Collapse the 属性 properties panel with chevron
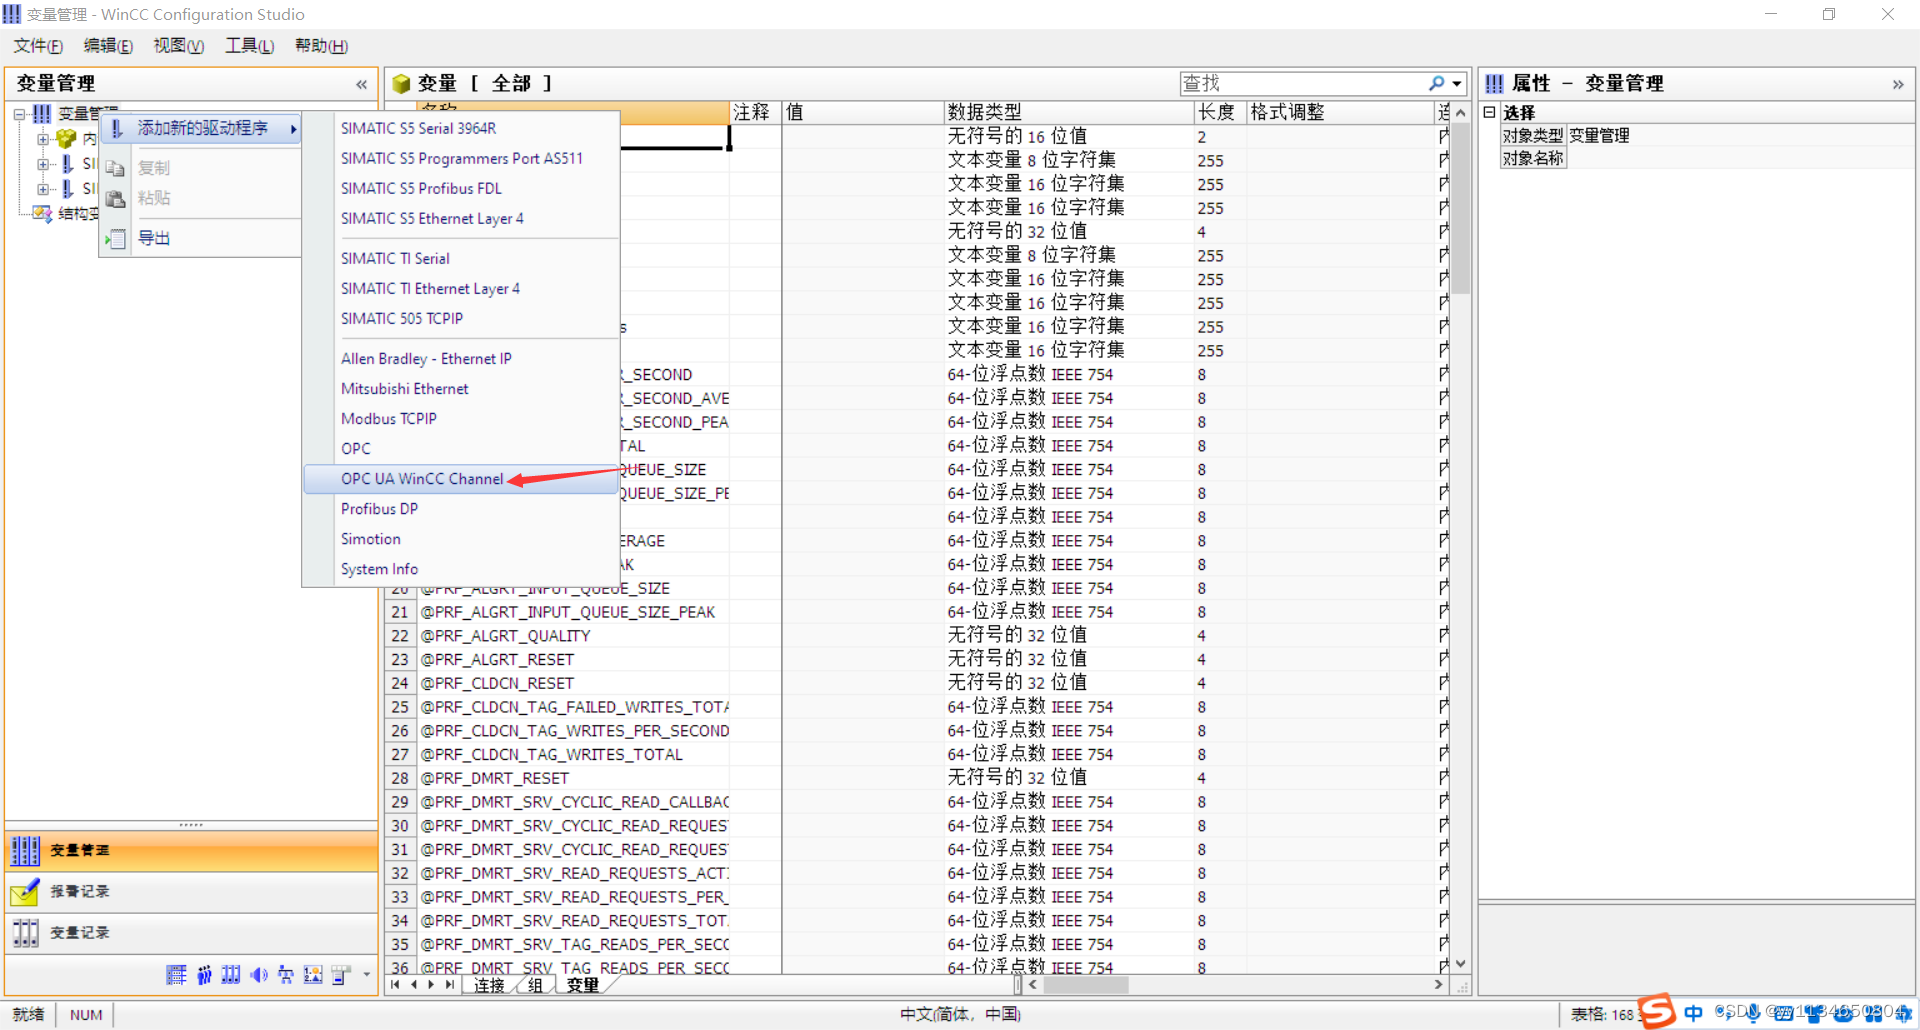This screenshot has width=1920, height=1030. tap(1898, 84)
